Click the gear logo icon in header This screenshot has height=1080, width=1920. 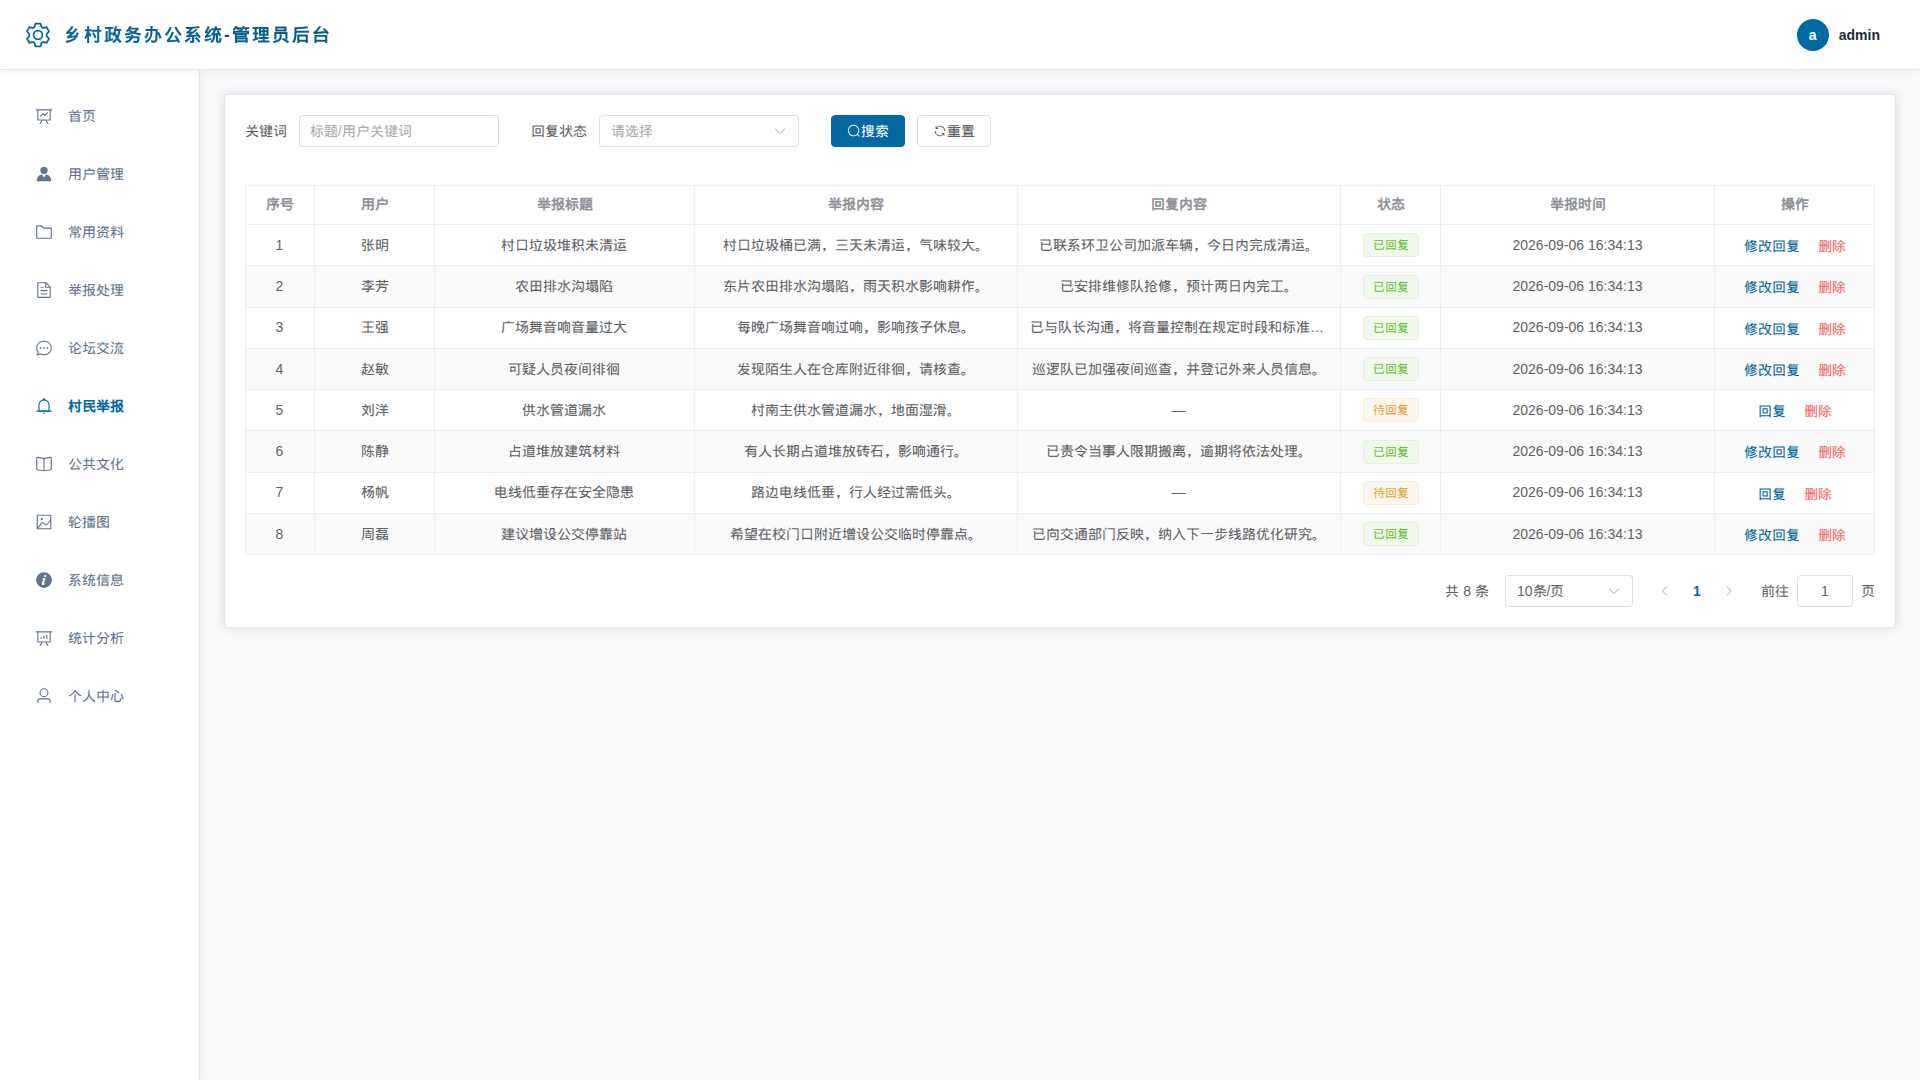point(38,35)
